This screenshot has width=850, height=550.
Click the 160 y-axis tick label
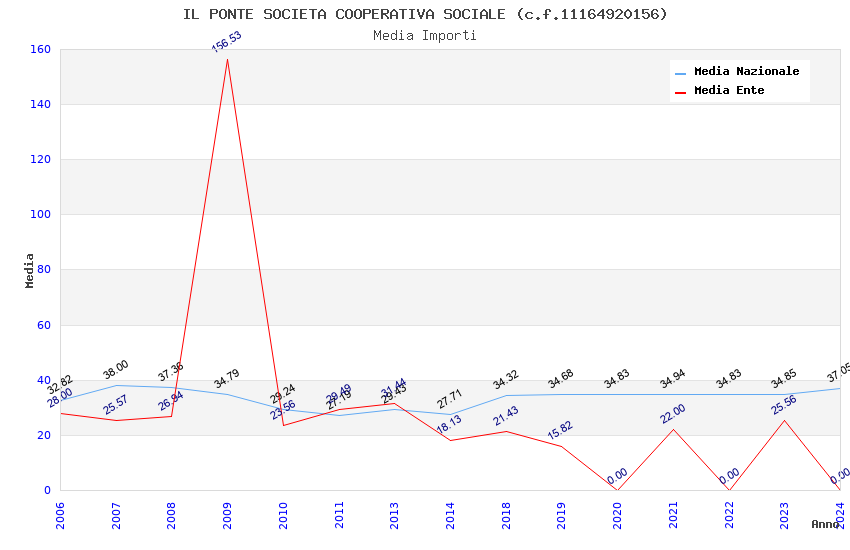[x=41, y=49]
